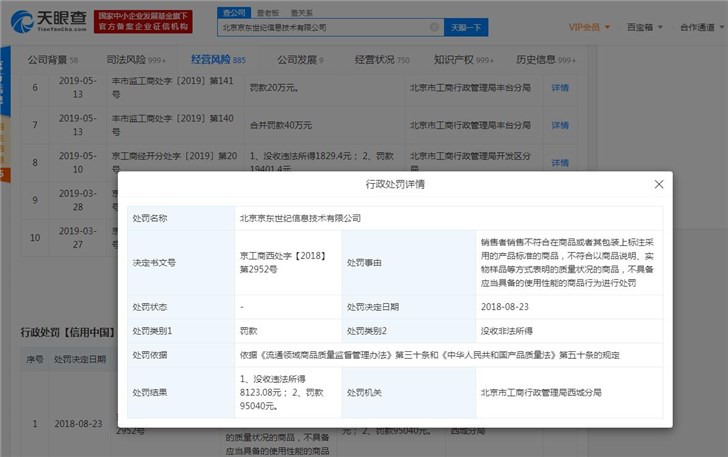Click the 国家中小企业发展基金 red banner

tap(143, 22)
